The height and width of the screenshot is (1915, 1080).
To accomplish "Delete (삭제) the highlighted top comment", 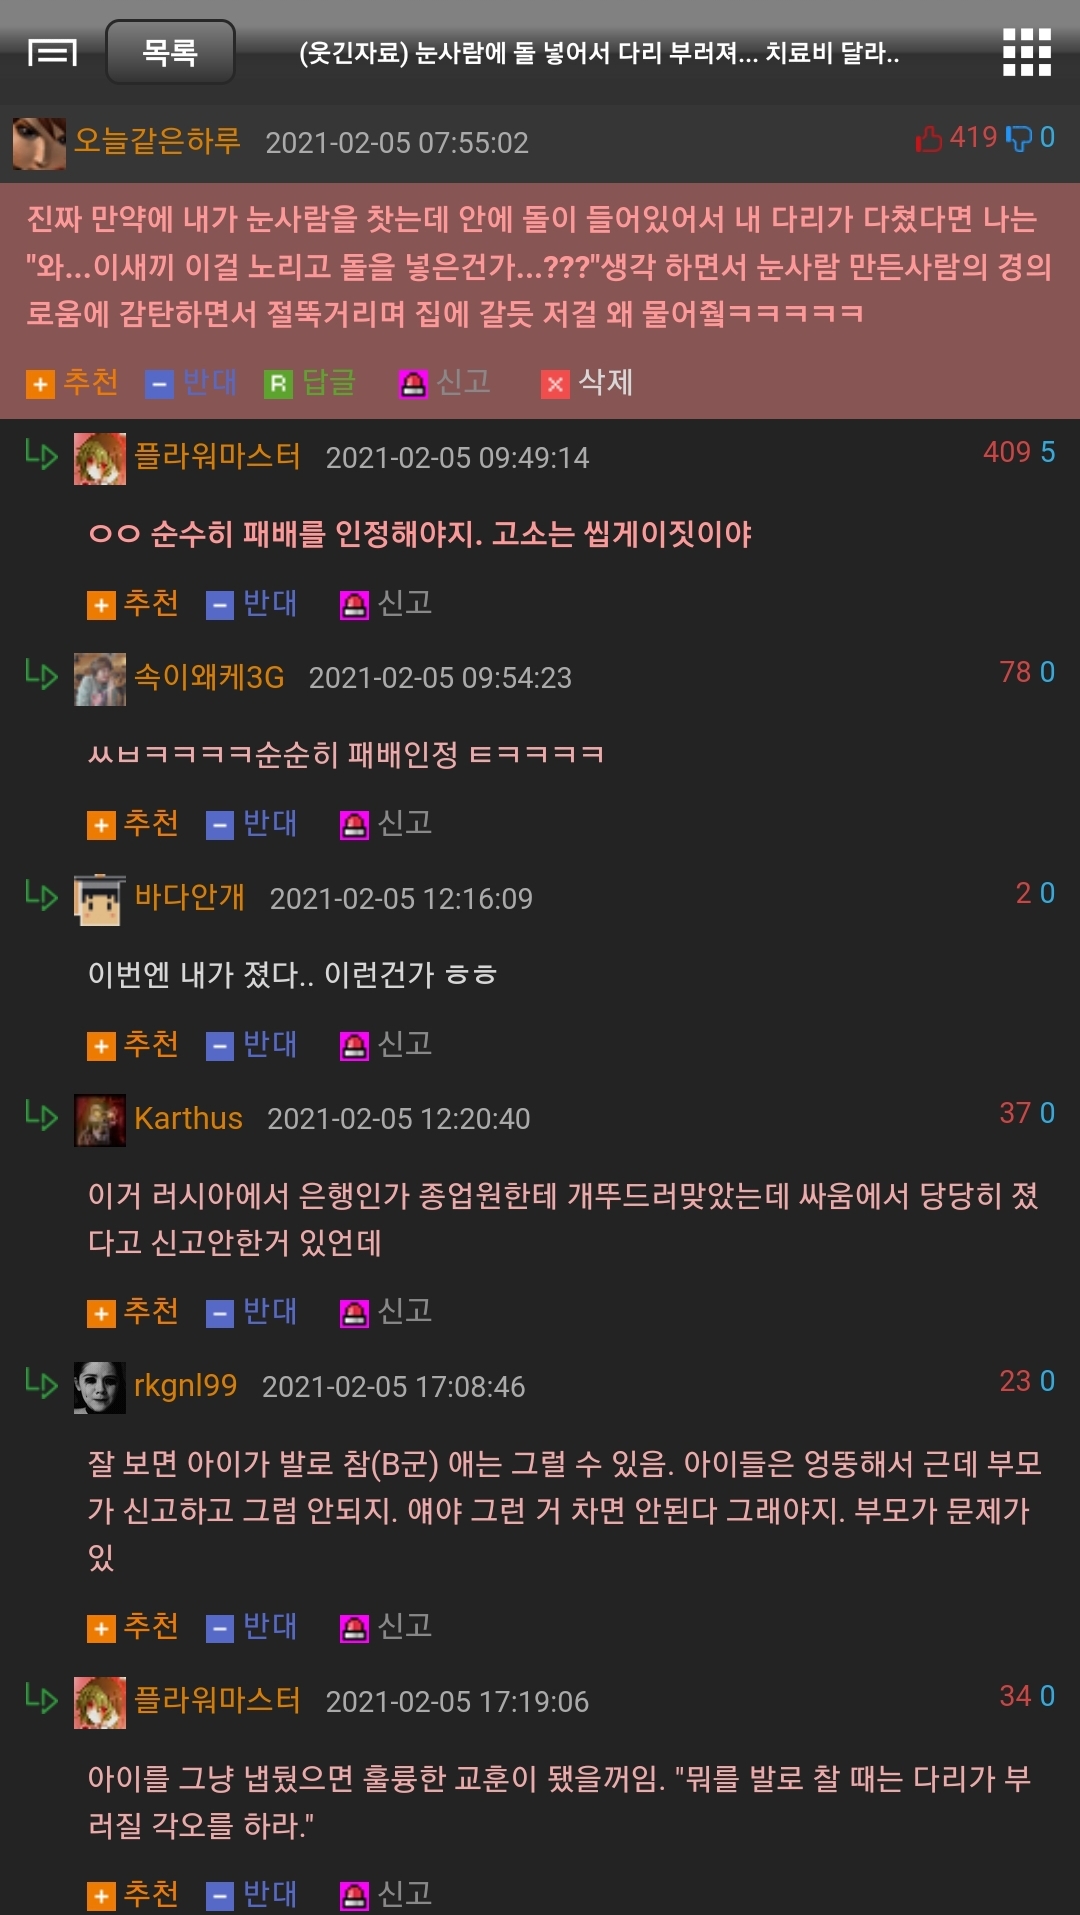I will pos(587,382).
